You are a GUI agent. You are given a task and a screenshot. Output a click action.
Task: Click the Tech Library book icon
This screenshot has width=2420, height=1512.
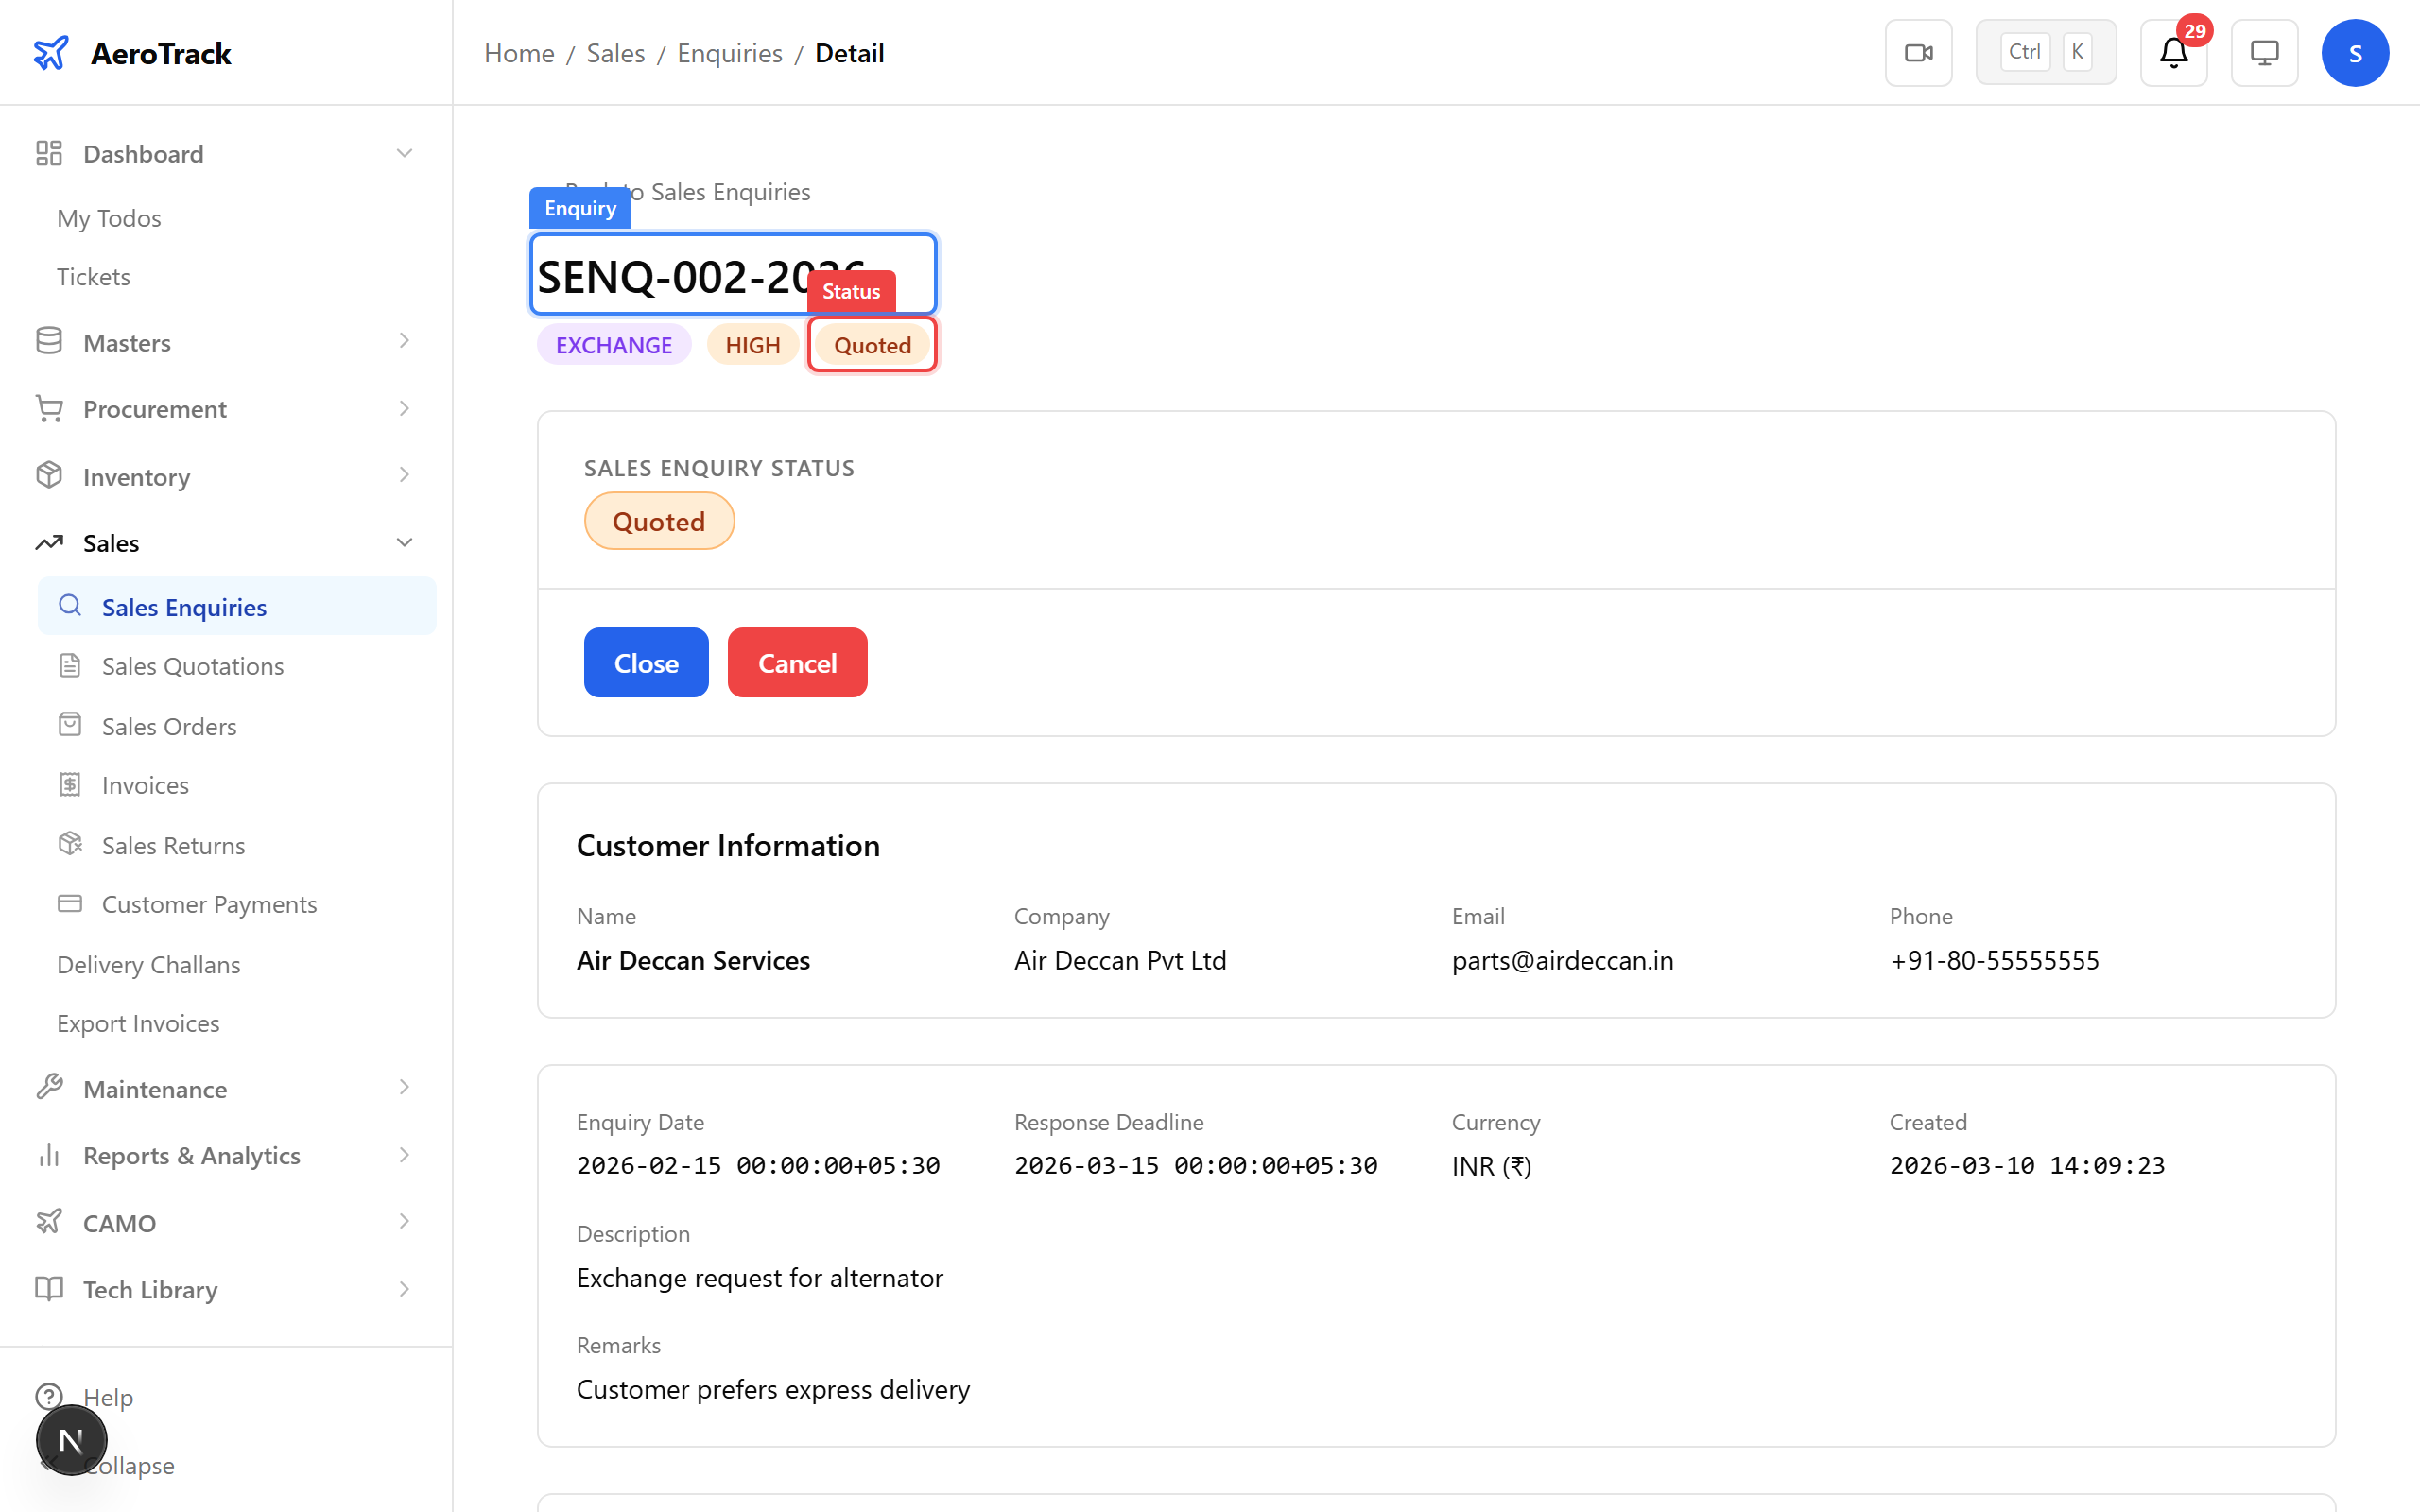(x=49, y=1289)
